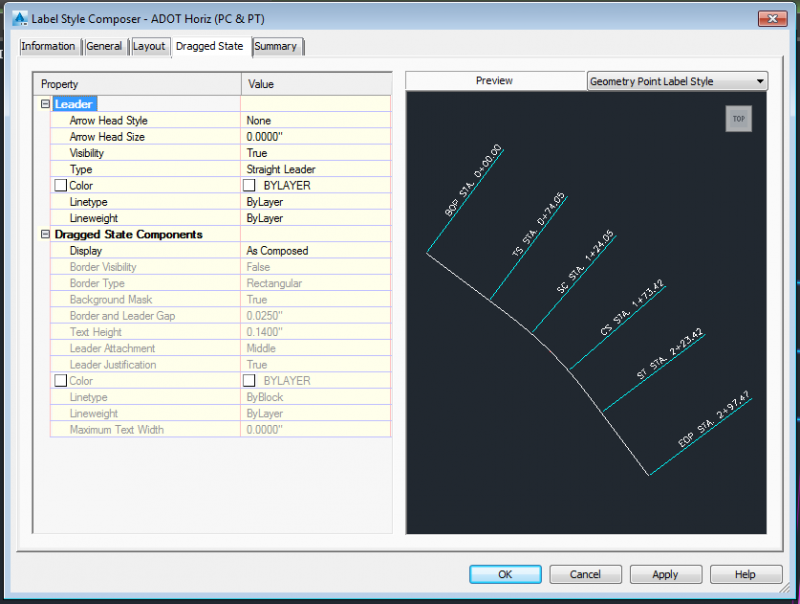Collapse the Leader property group
The height and width of the screenshot is (604, 800).
[x=46, y=103]
